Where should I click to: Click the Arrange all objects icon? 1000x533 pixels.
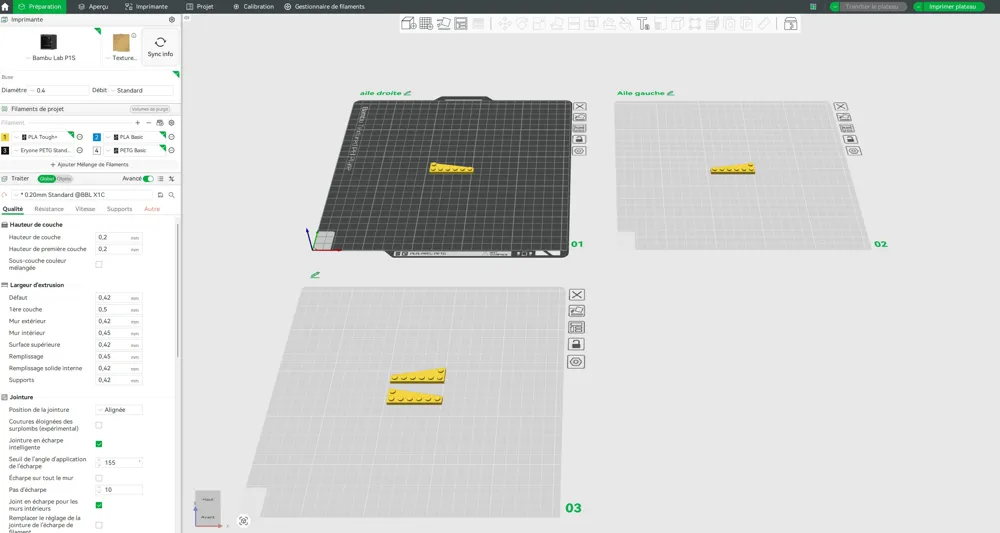point(460,24)
